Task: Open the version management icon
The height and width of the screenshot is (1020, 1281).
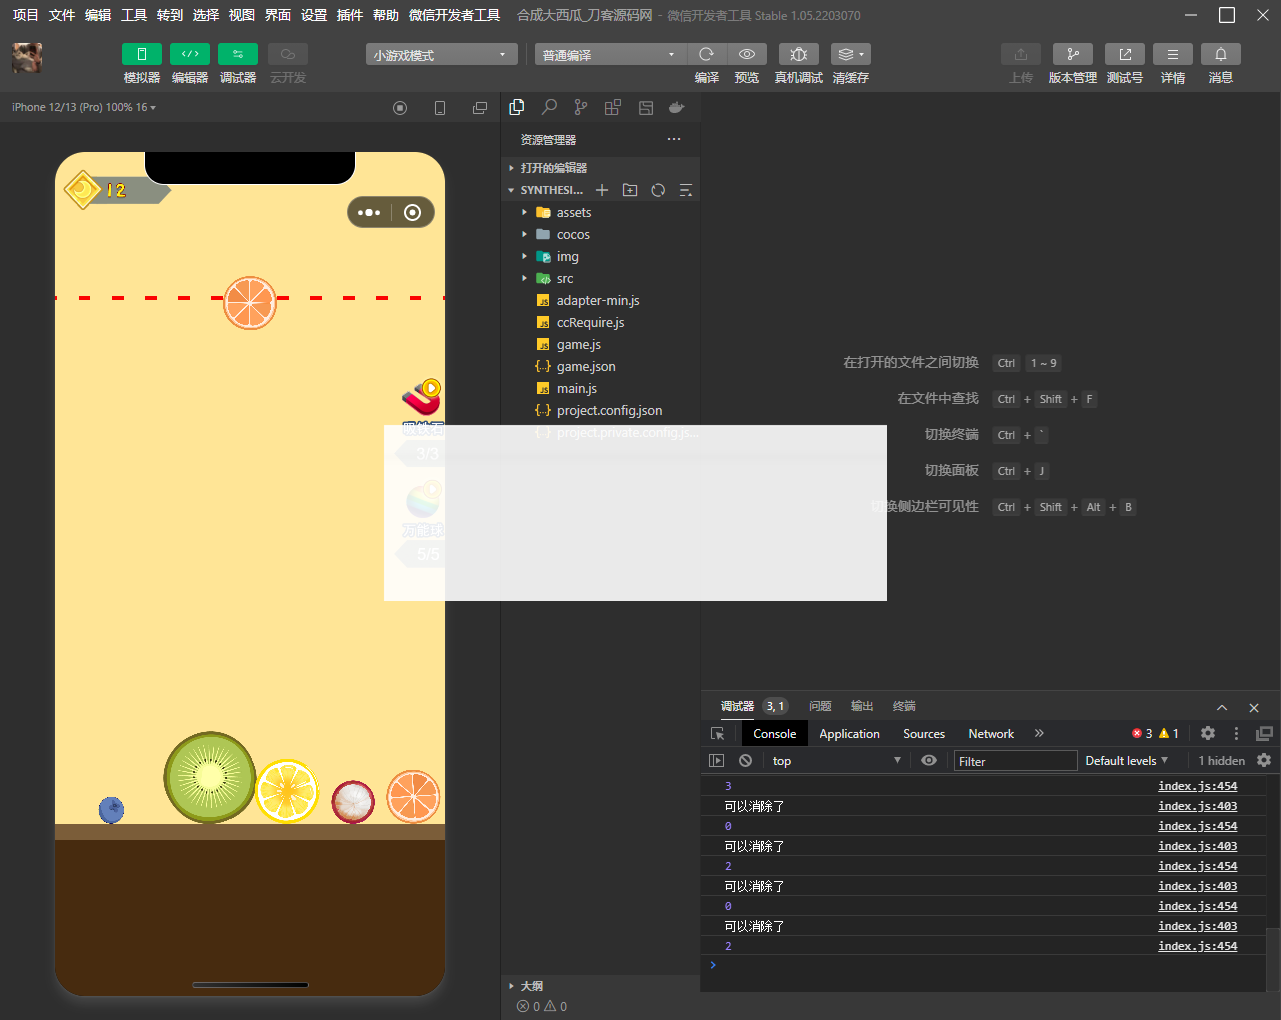Action: 1072,54
